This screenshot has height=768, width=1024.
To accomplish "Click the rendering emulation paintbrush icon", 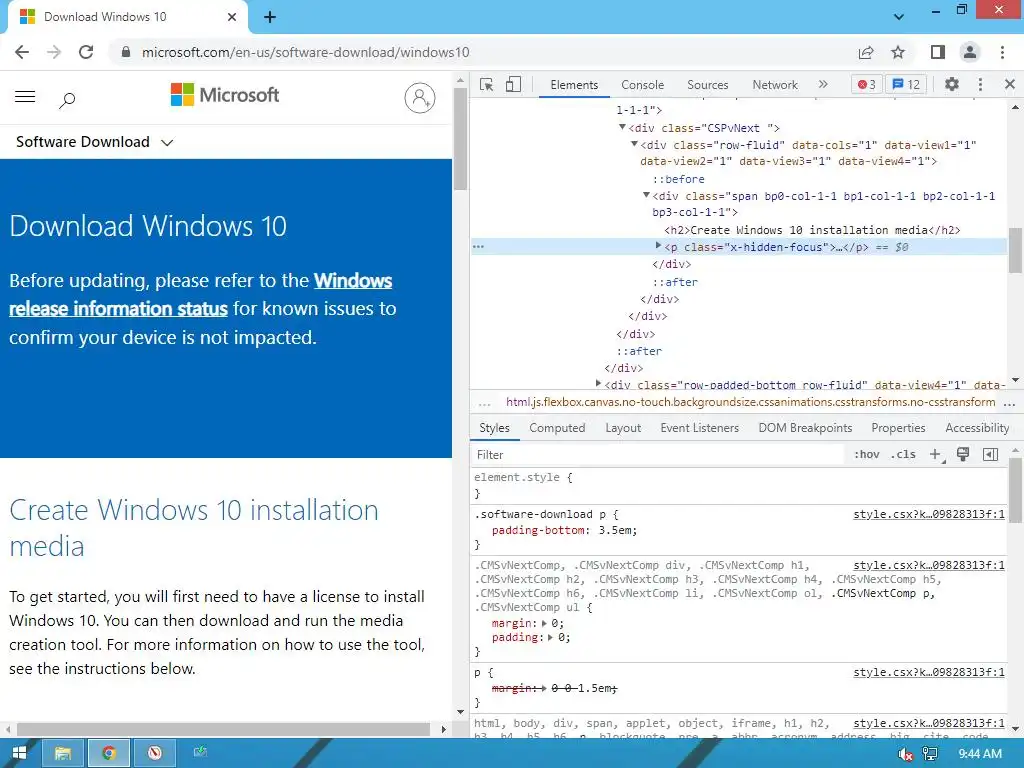I will (963, 455).
